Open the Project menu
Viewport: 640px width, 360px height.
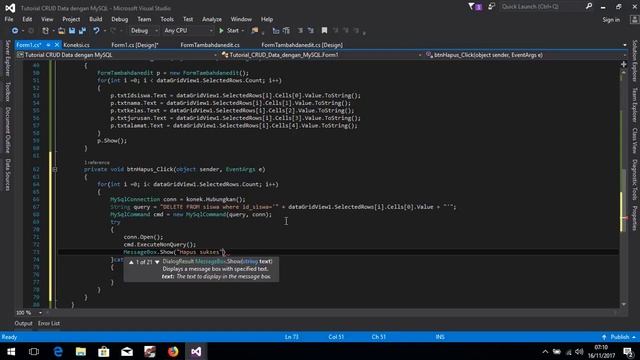71,19
